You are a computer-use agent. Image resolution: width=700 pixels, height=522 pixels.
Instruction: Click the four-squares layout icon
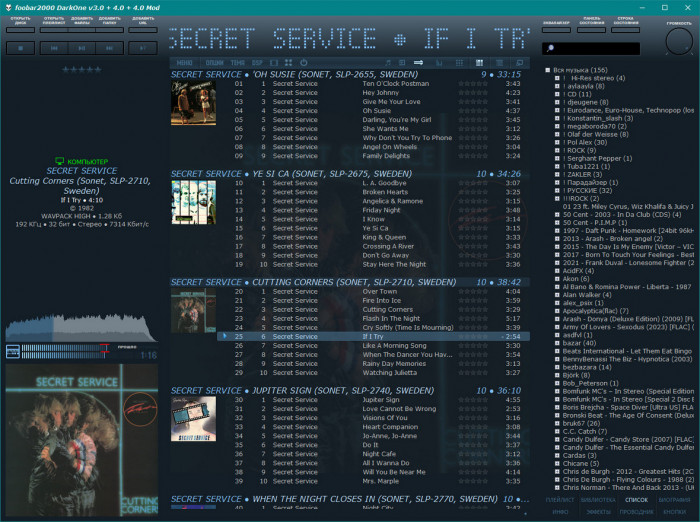click(288, 63)
